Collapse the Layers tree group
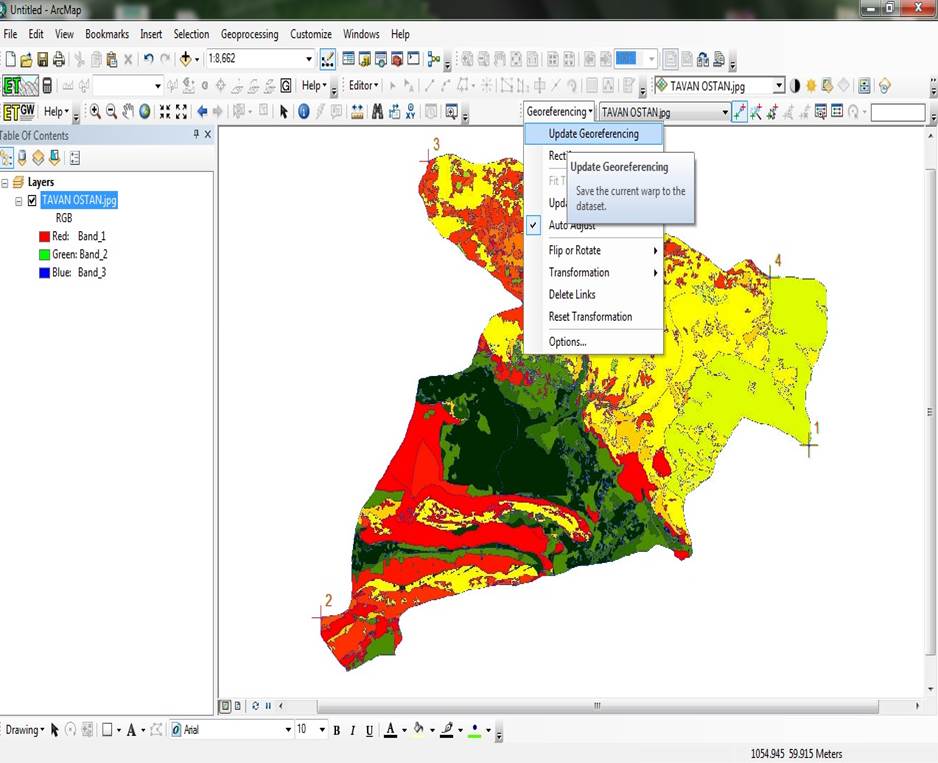This screenshot has width=938, height=763. [x=6, y=183]
